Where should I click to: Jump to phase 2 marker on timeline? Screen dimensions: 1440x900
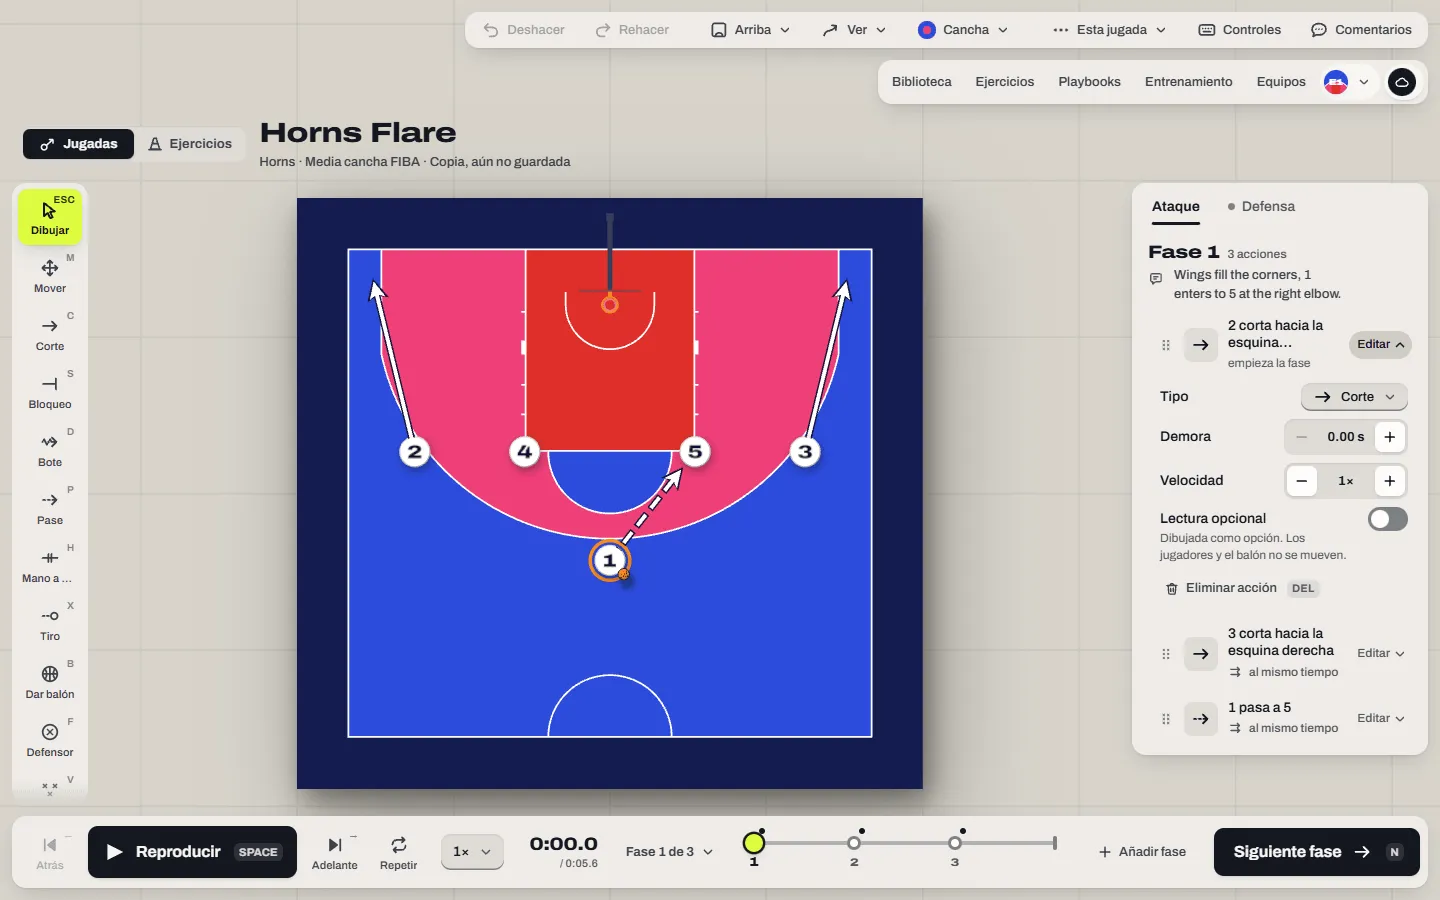[x=854, y=843]
